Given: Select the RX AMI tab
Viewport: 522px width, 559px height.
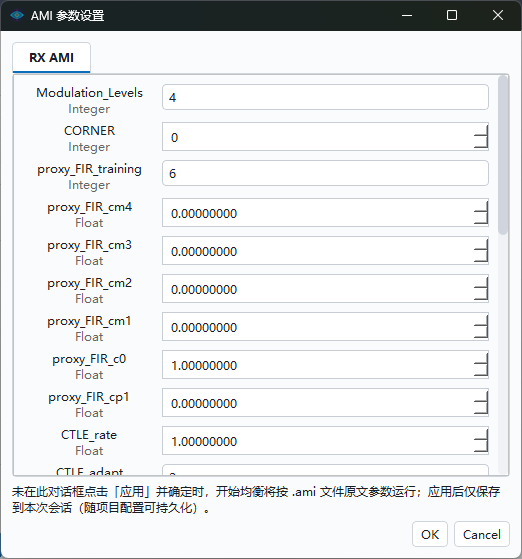Looking at the screenshot, I should click(x=51, y=57).
